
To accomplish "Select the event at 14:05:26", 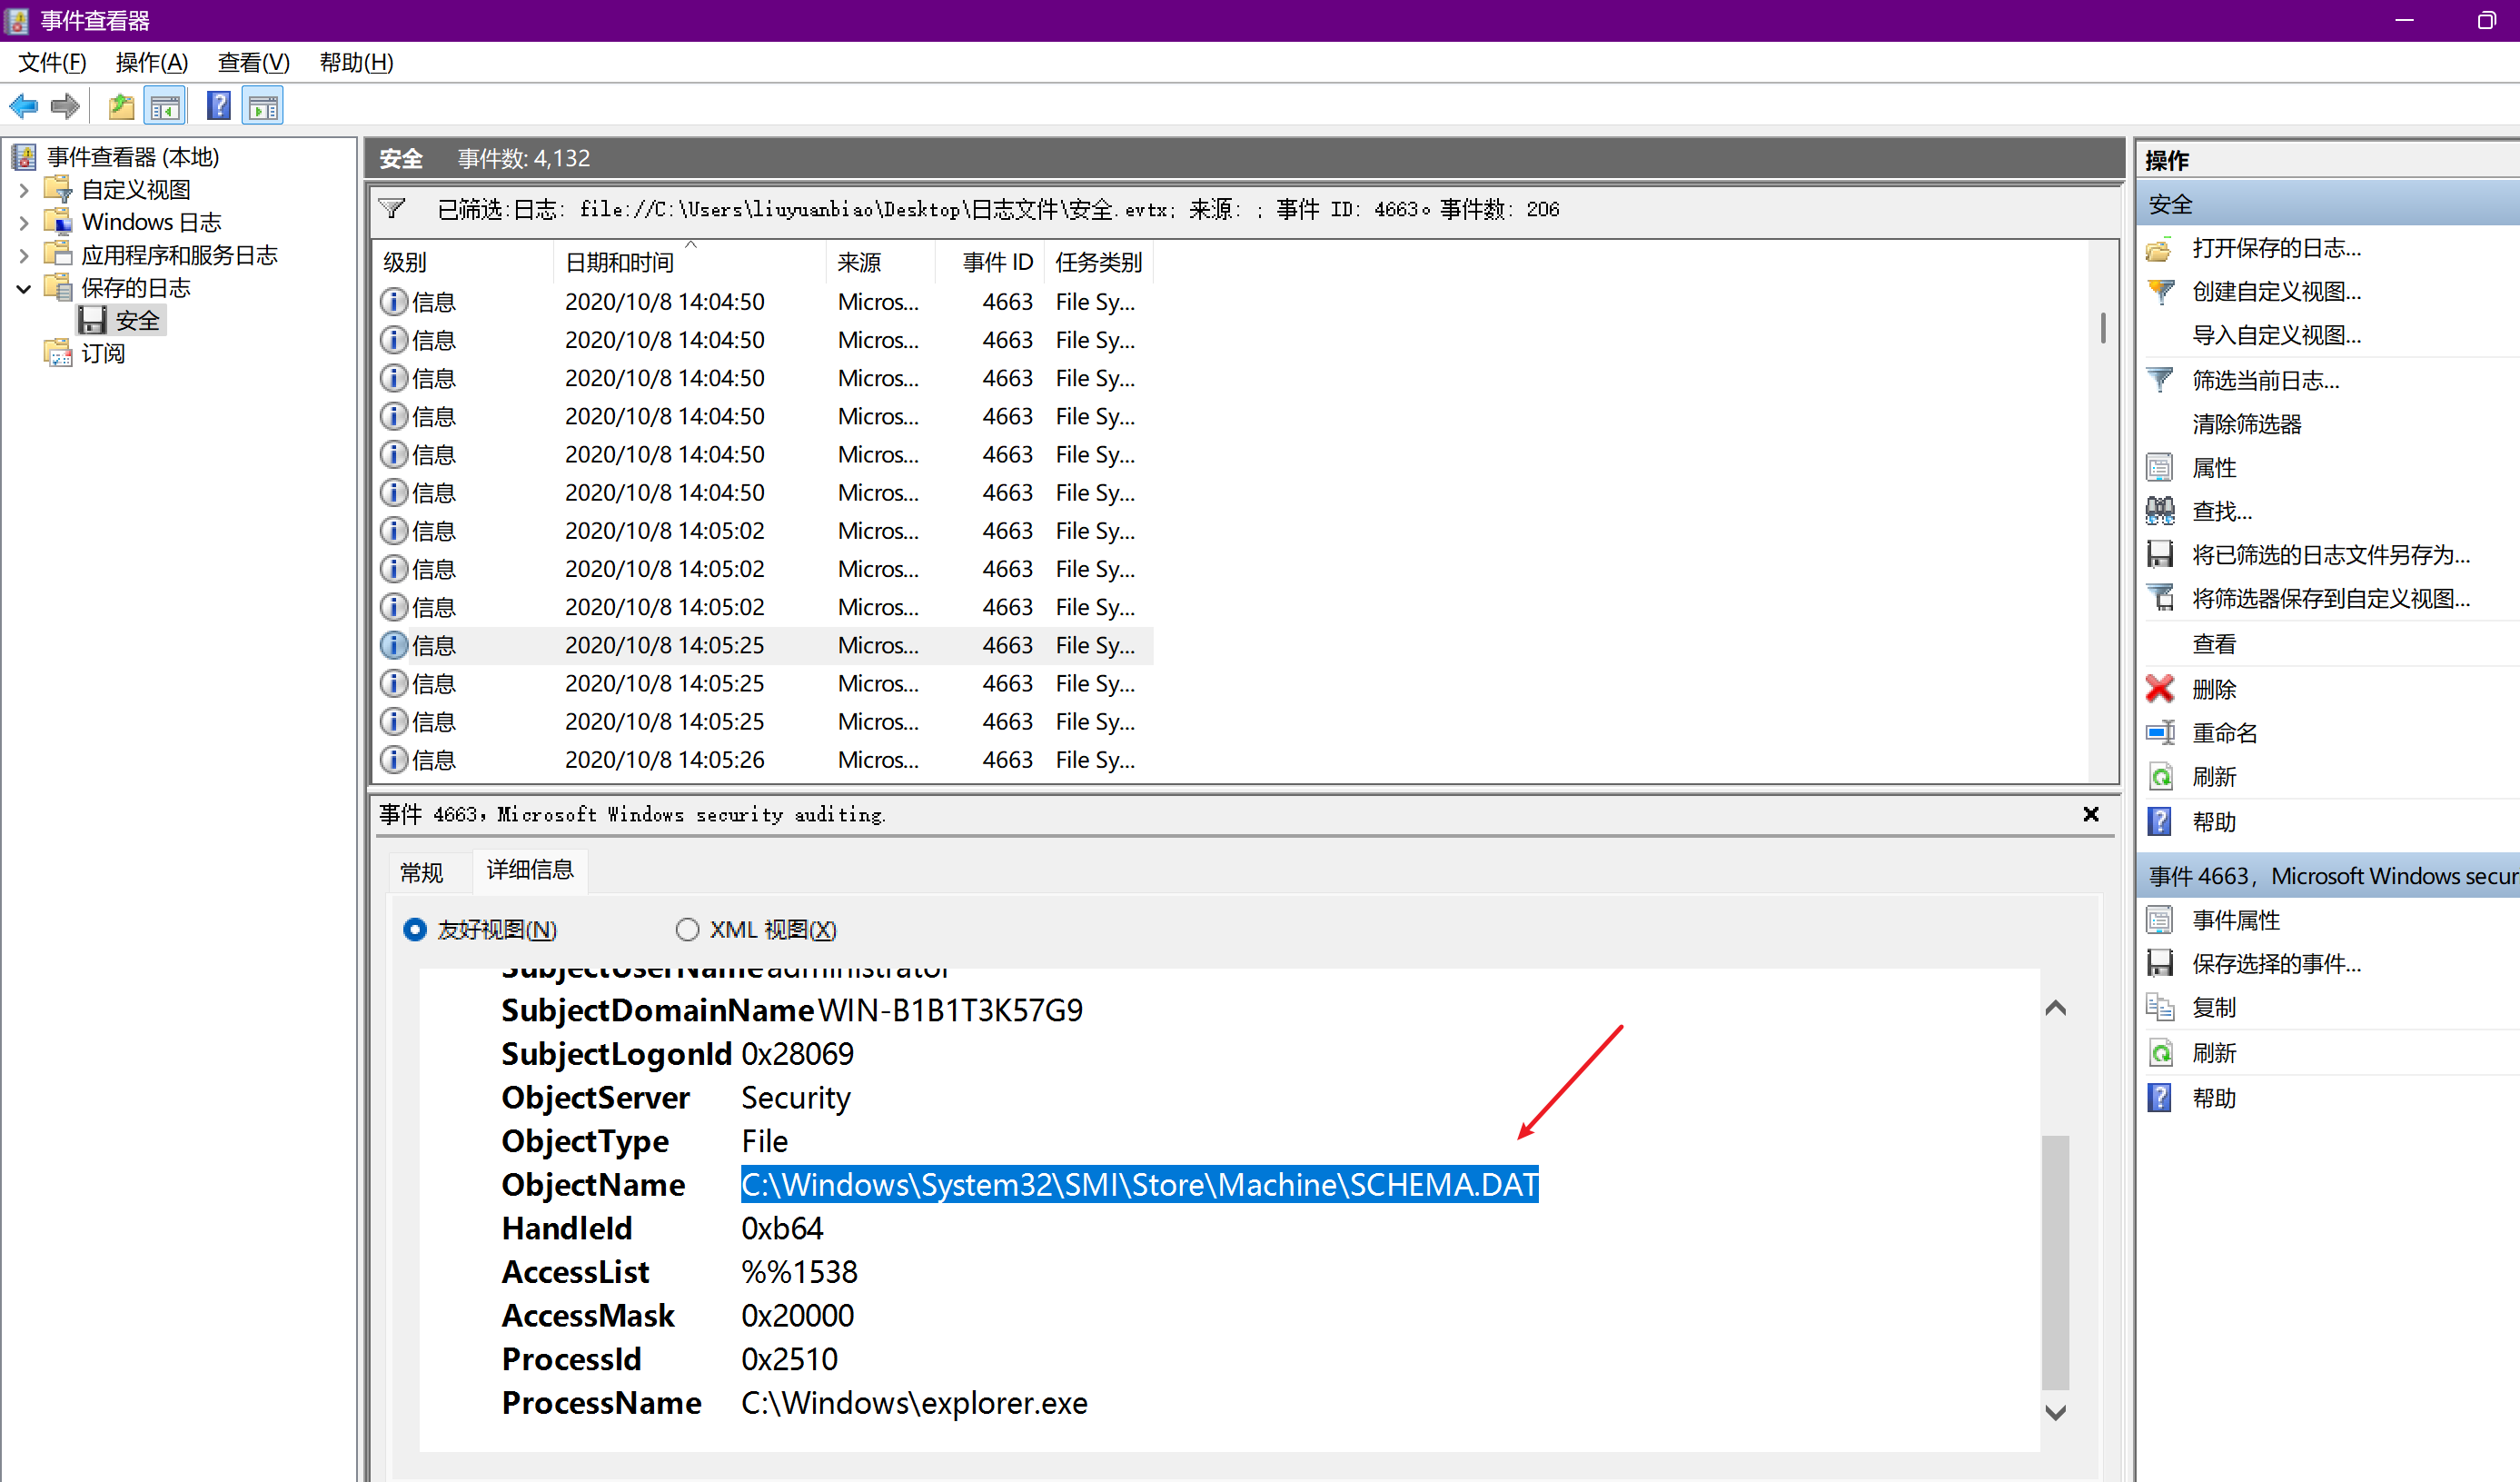I will pos(664,760).
